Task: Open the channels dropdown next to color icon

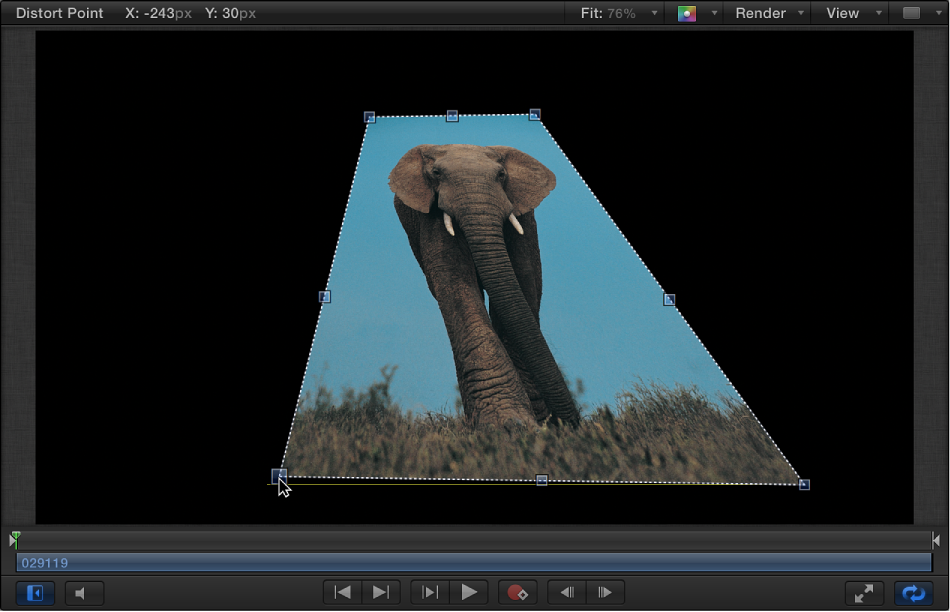Action: [712, 13]
